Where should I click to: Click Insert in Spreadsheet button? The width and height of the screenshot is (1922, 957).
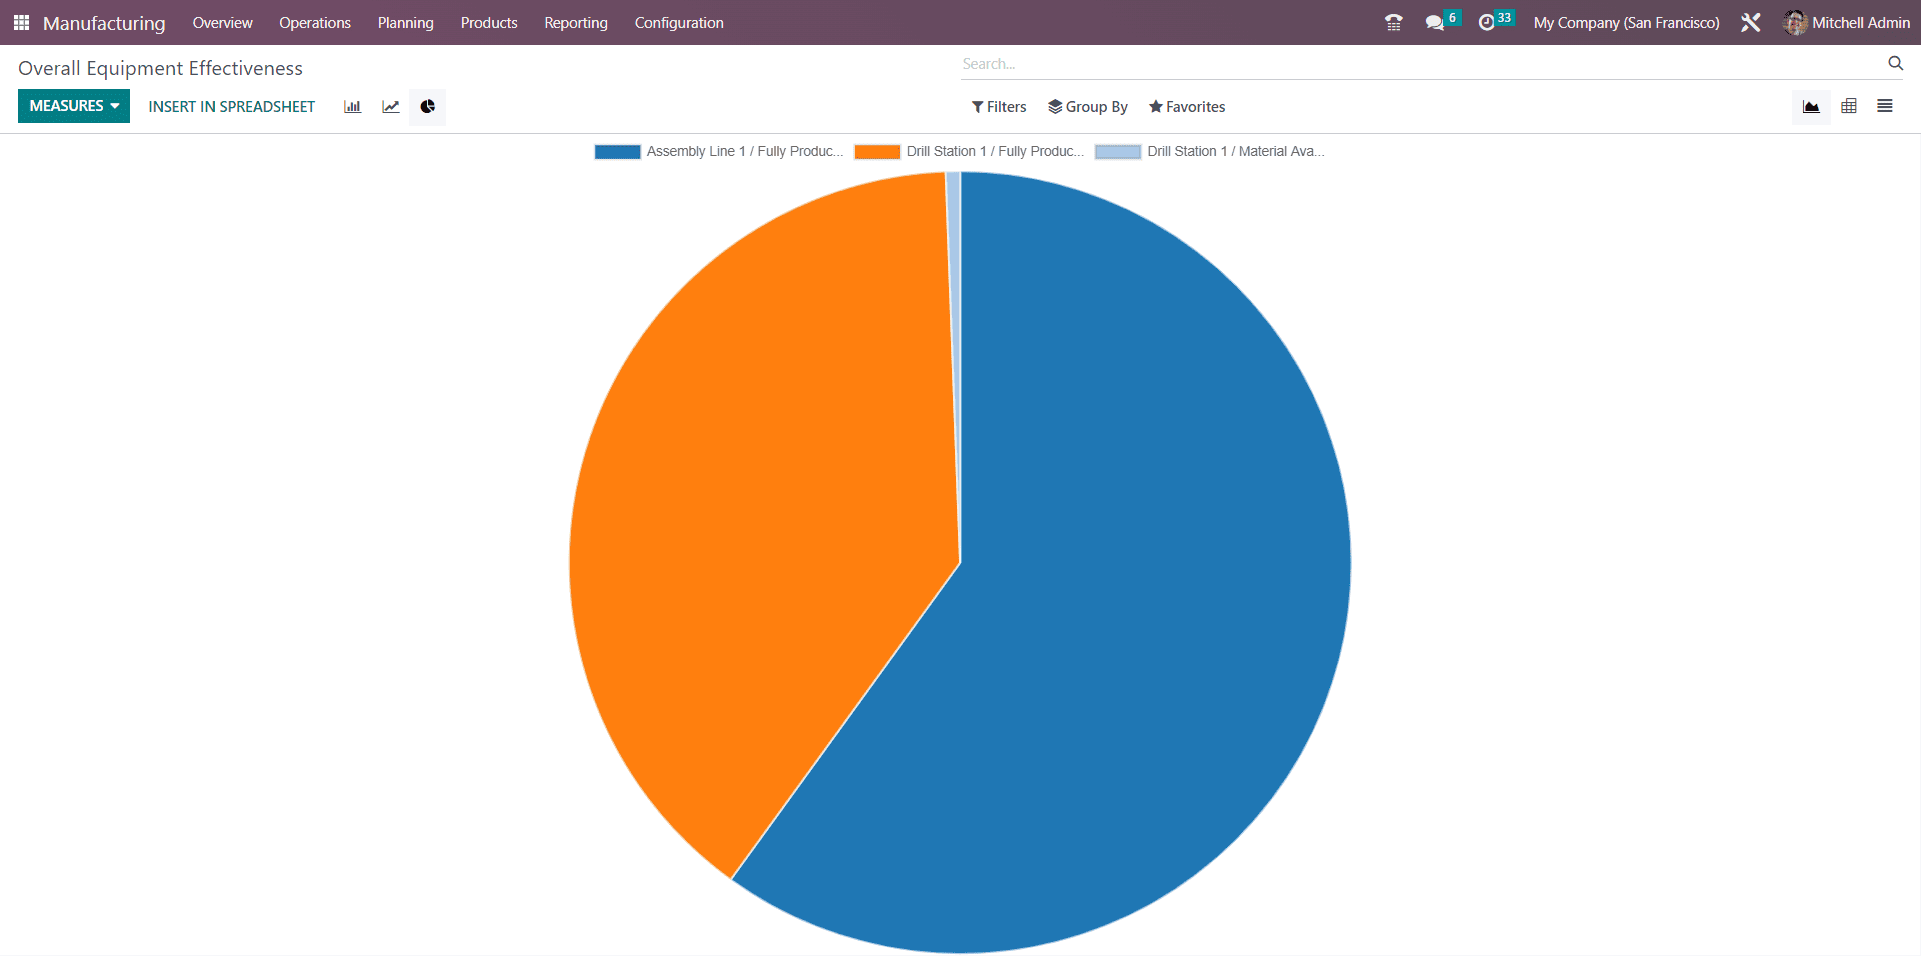point(231,107)
